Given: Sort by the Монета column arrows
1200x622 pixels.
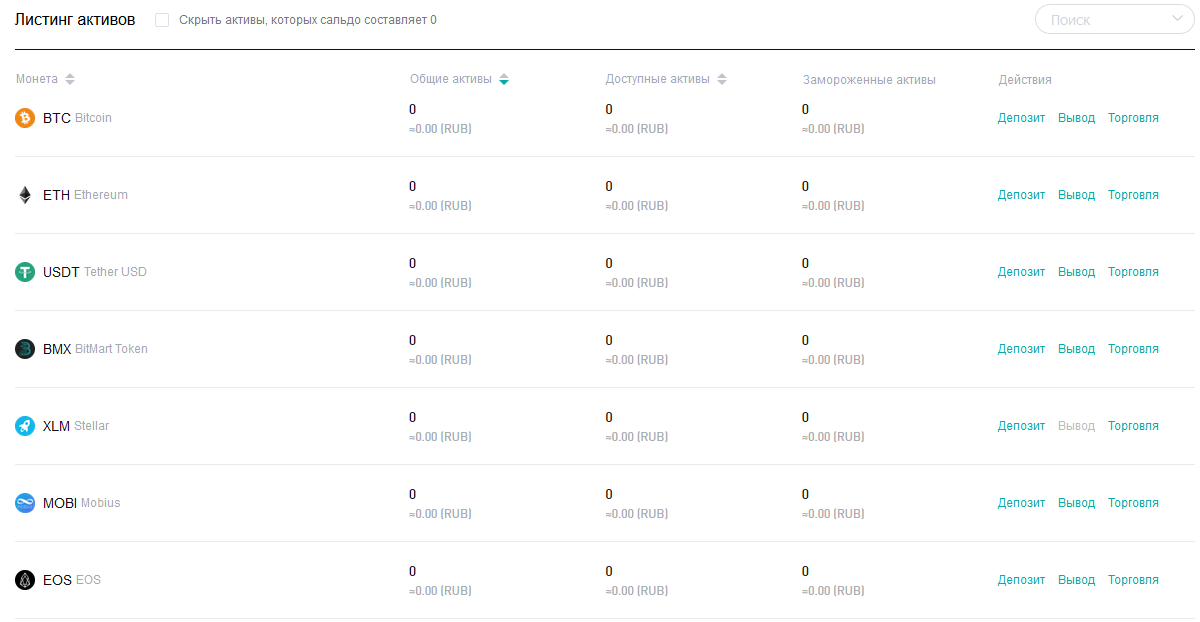Looking at the screenshot, I should 70,80.
